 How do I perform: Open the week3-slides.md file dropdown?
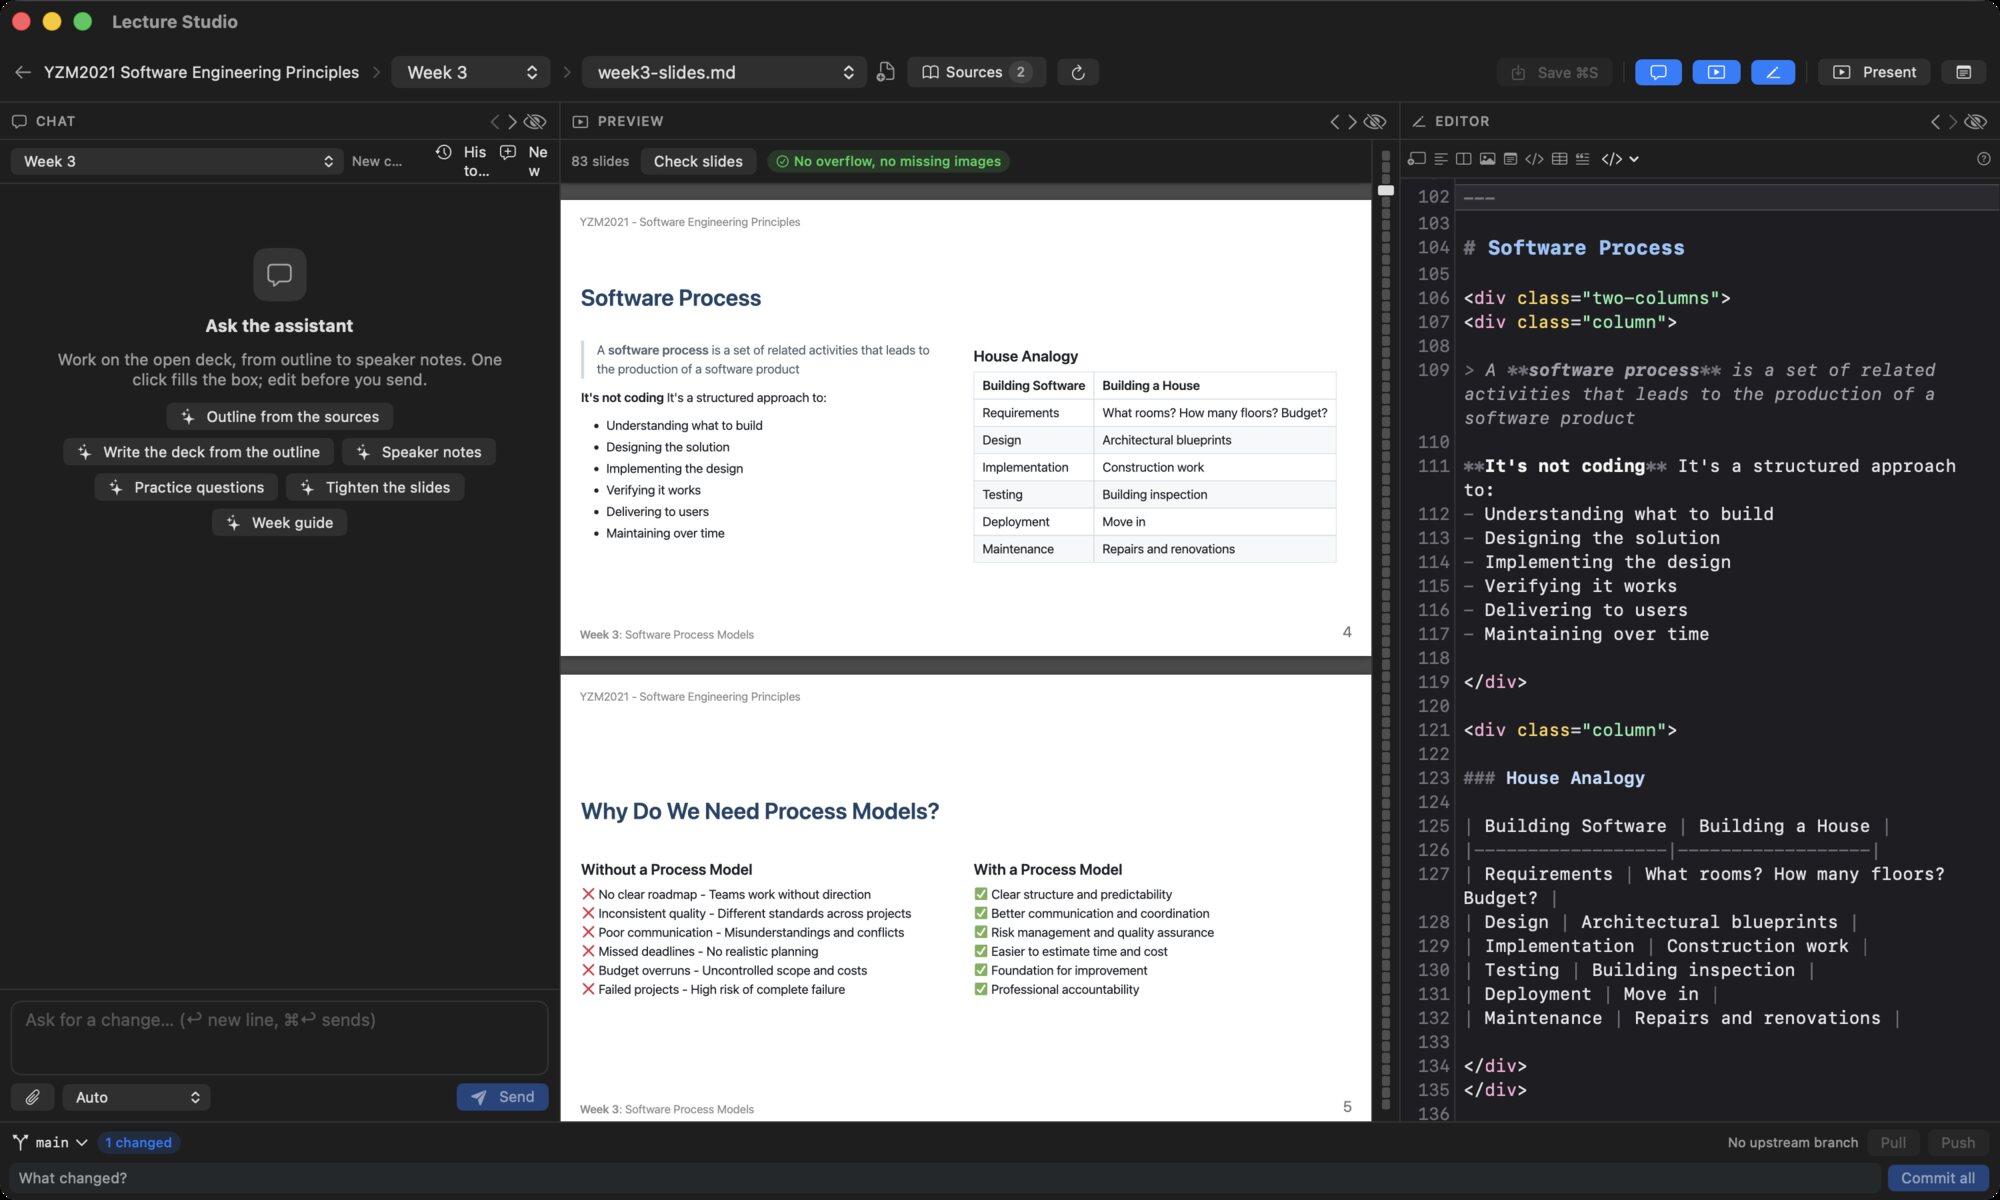tap(724, 72)
